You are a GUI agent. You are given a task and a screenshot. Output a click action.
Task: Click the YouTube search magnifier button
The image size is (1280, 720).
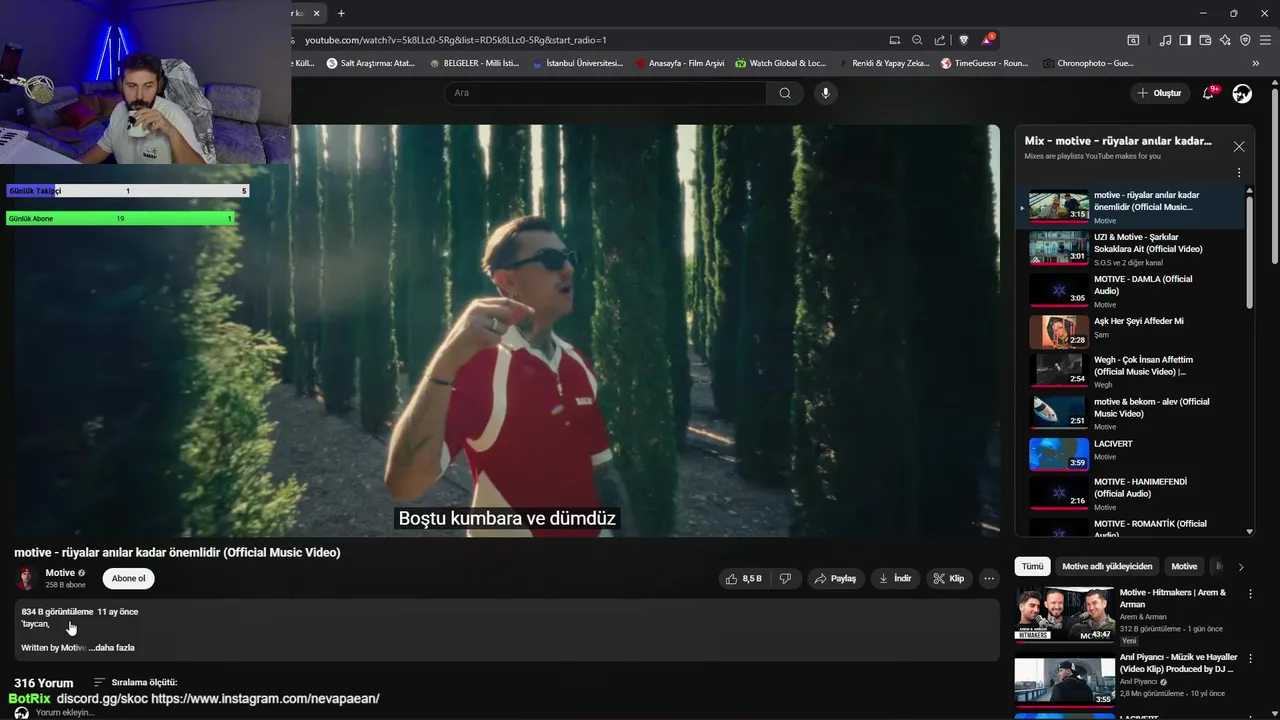tap(785, 93)
